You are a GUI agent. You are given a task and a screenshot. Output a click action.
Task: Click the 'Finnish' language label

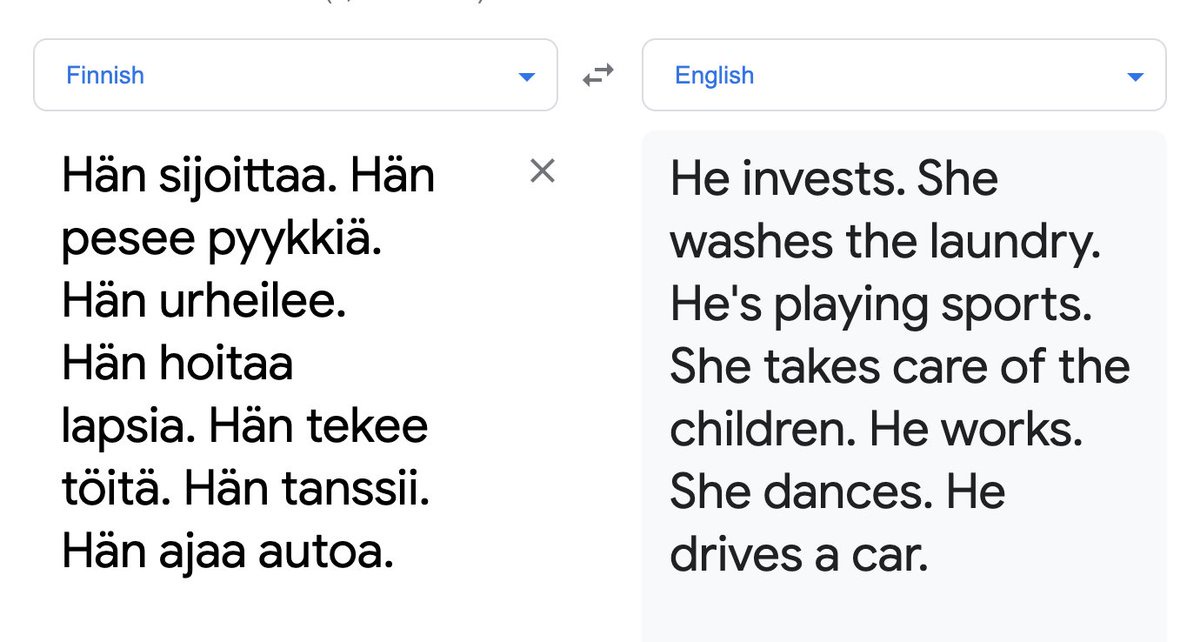coord(105,75)
